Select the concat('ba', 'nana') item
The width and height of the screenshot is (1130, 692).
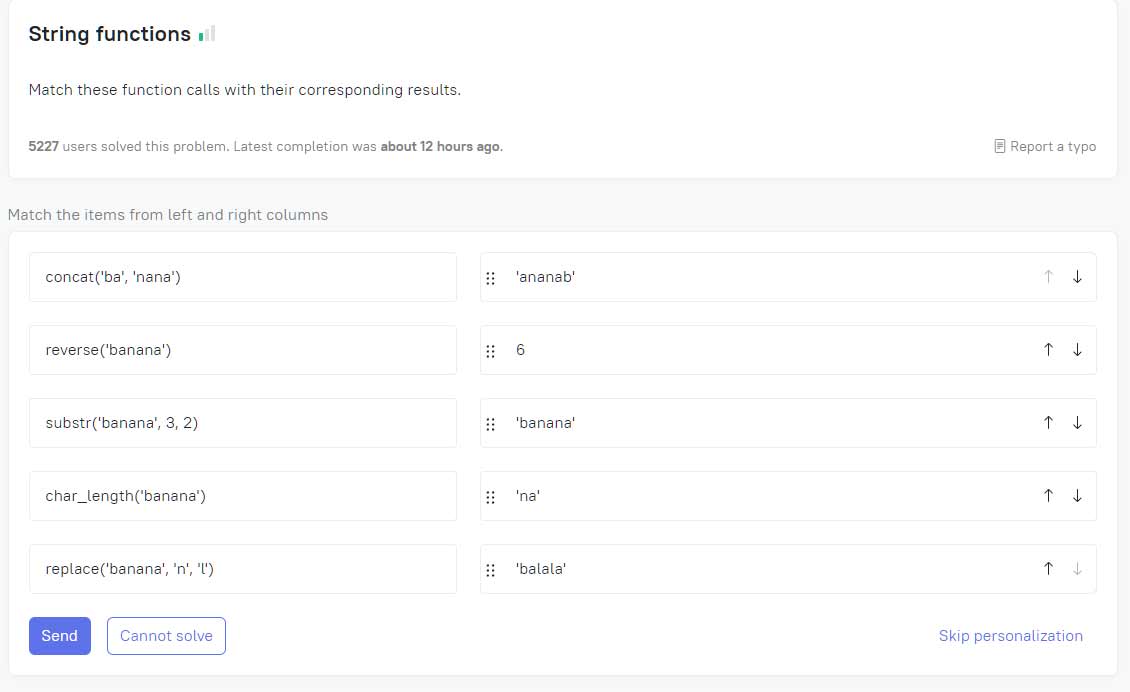point(243,277)
